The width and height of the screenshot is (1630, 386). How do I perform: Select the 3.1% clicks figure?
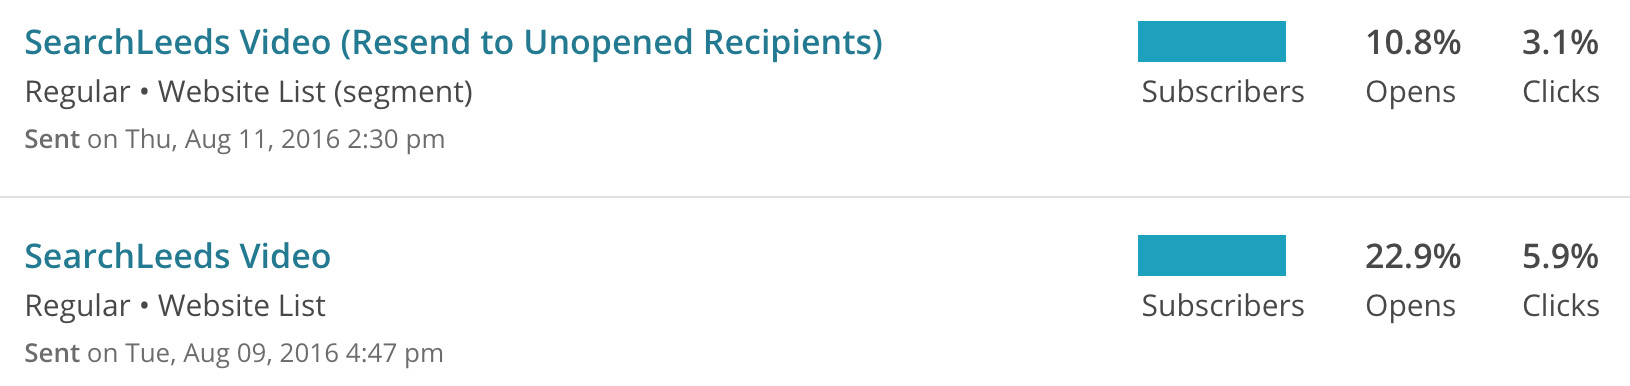tap(1560, 42)
